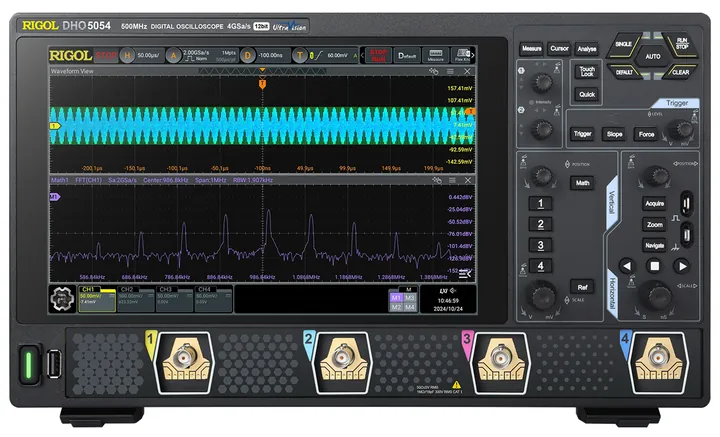
Task: Tap the LXI status icon
Action: [x=443, y=291]
